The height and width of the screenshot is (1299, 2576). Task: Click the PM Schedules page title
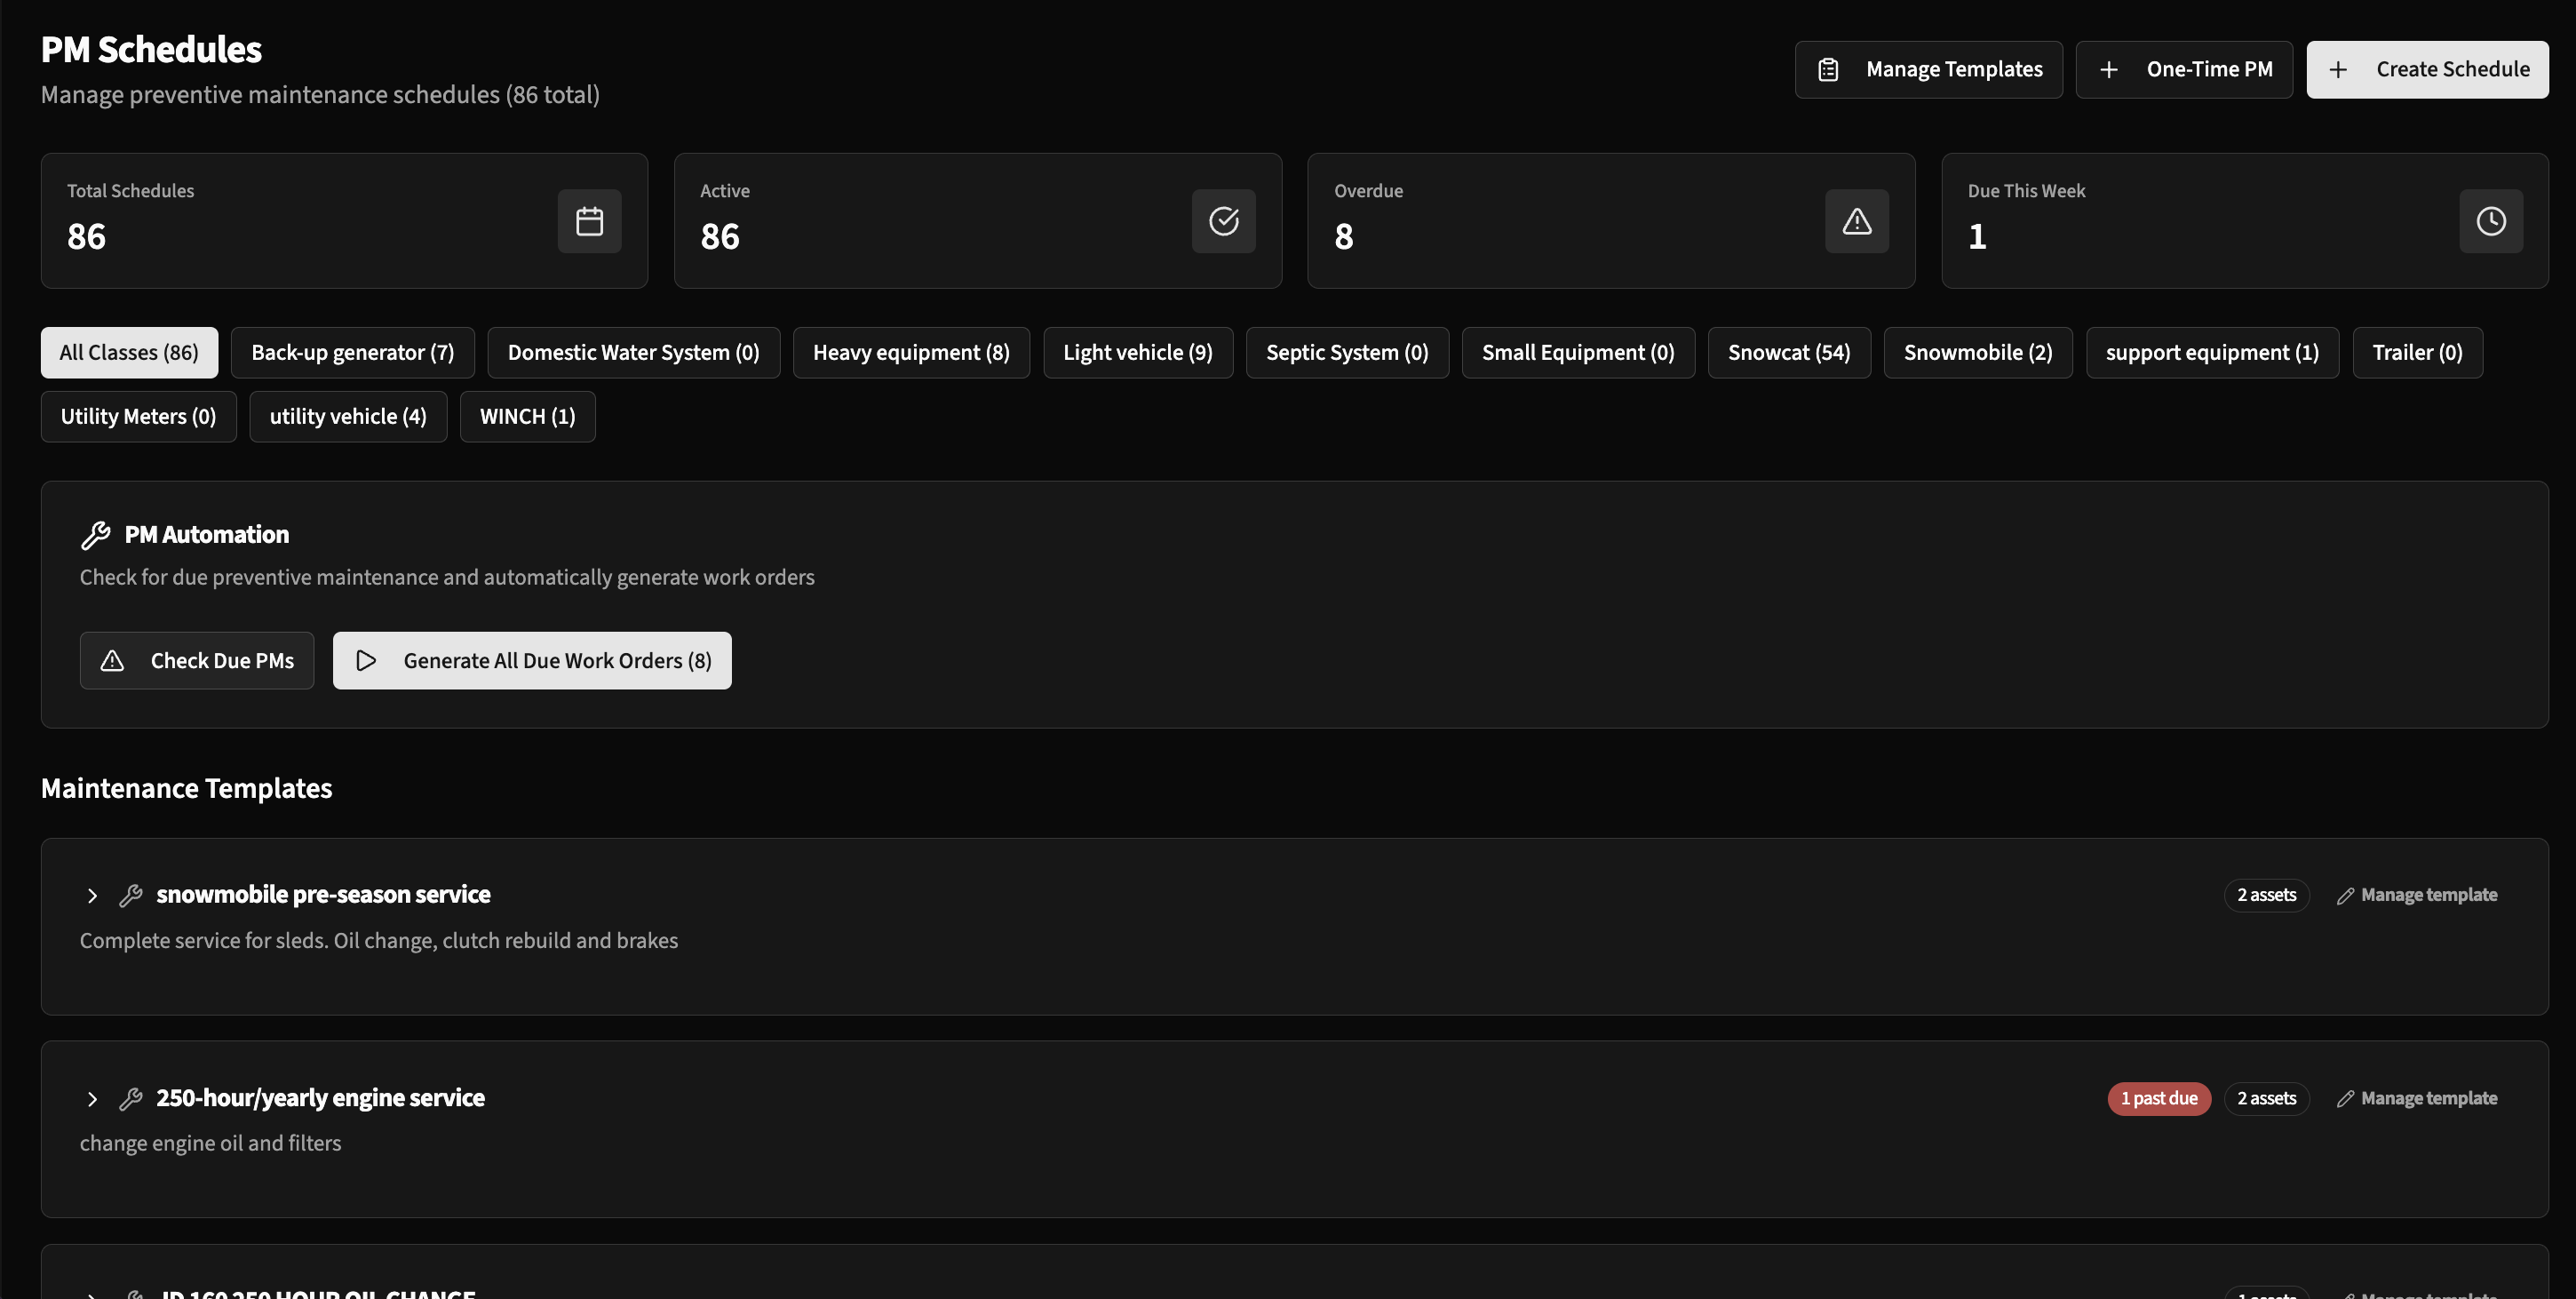pos(151,49)
